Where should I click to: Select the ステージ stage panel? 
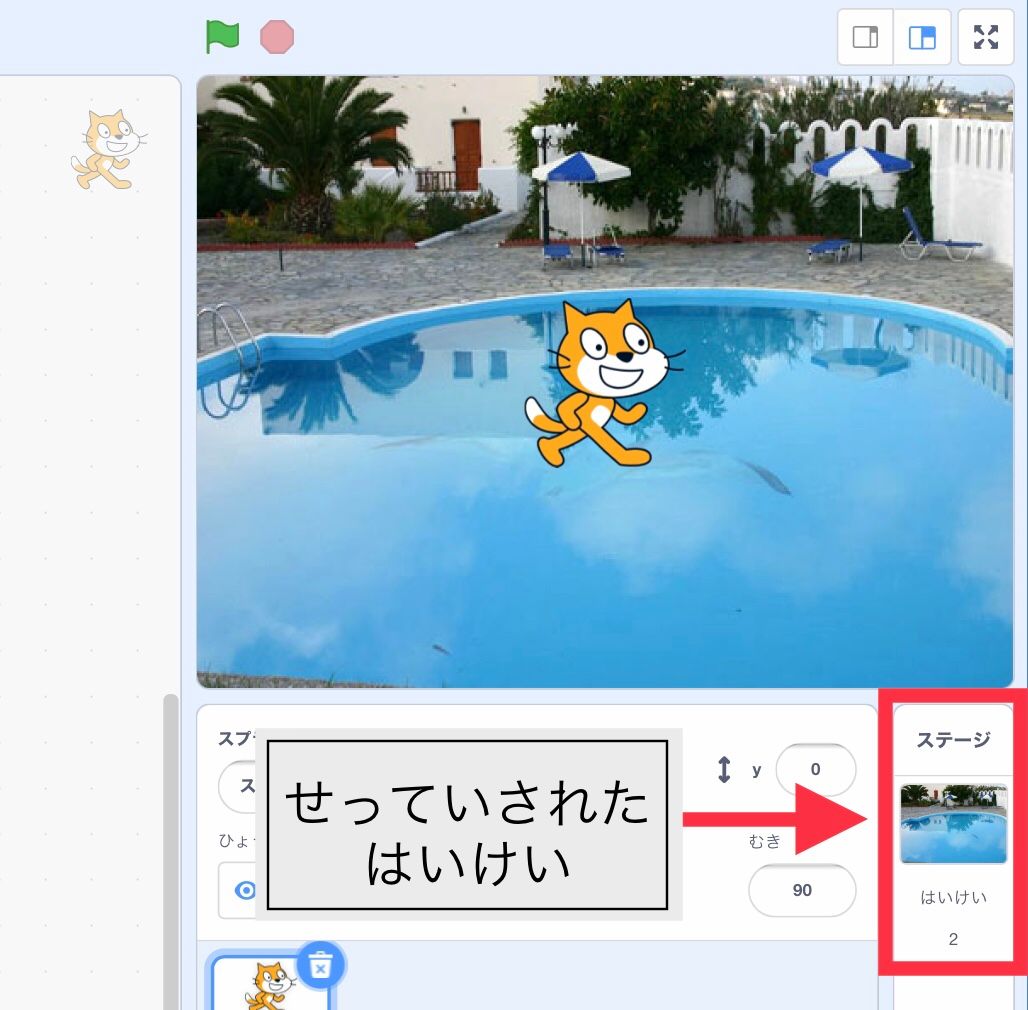[953, 830]
